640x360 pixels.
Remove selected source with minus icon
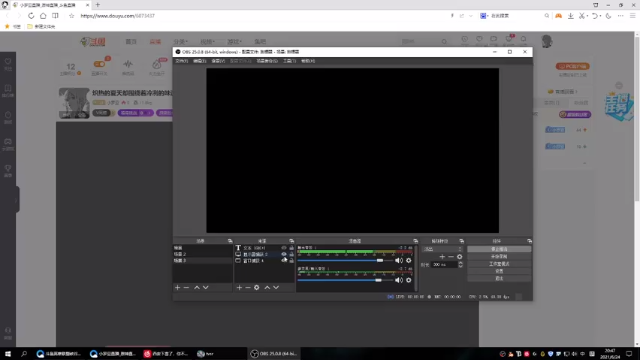pyautogui.click(x=248, y=287)
